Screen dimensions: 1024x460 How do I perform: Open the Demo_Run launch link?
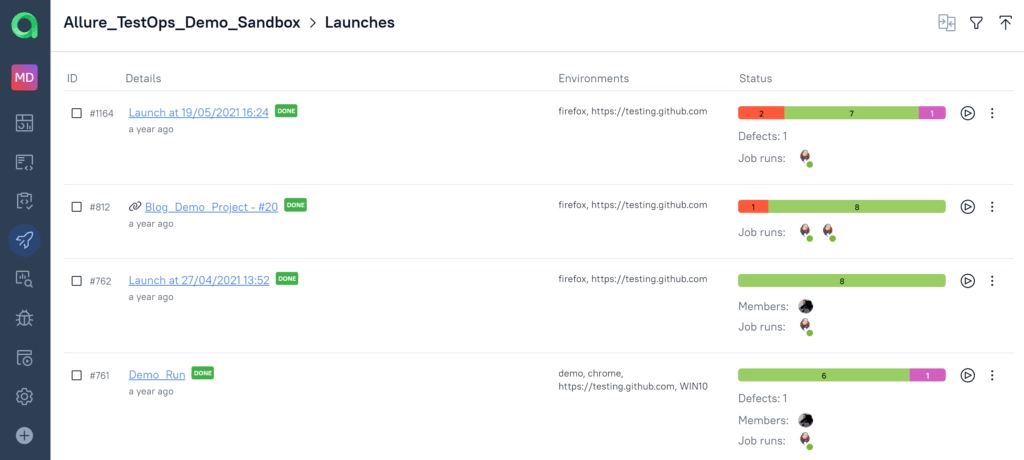[x=157, y=374]
